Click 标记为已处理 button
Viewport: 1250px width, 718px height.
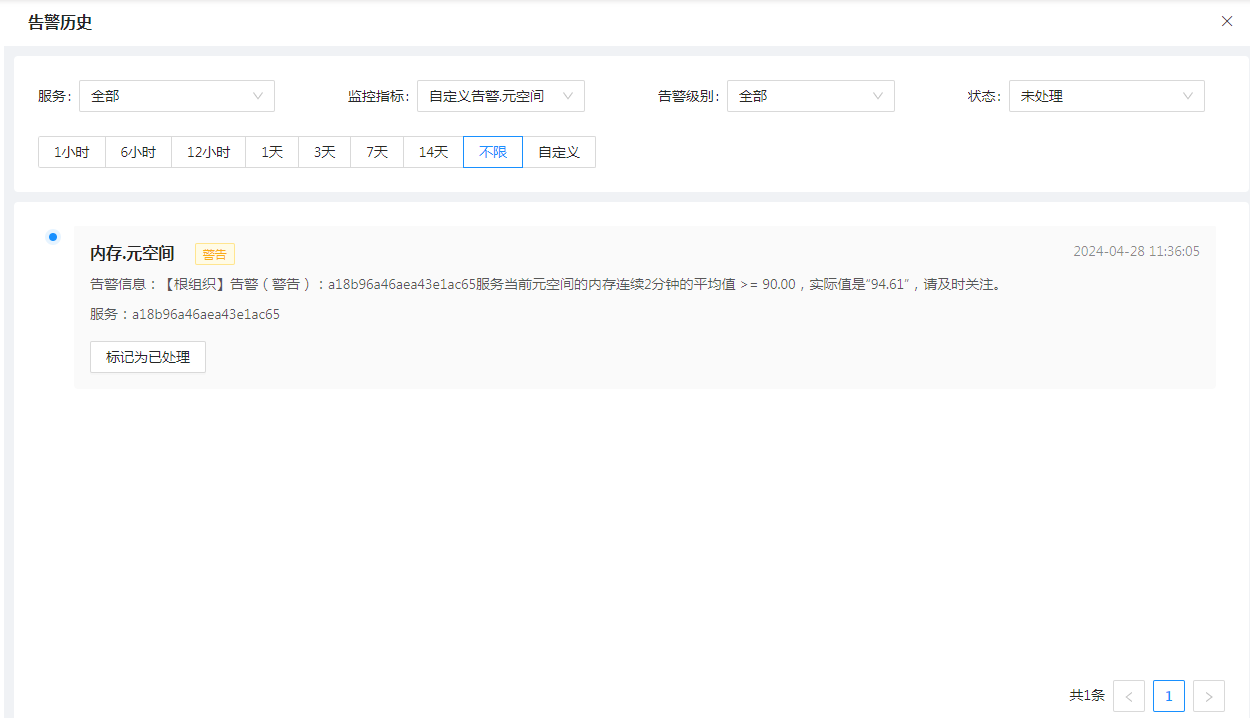pyautogui.click(x=148, y=357)
